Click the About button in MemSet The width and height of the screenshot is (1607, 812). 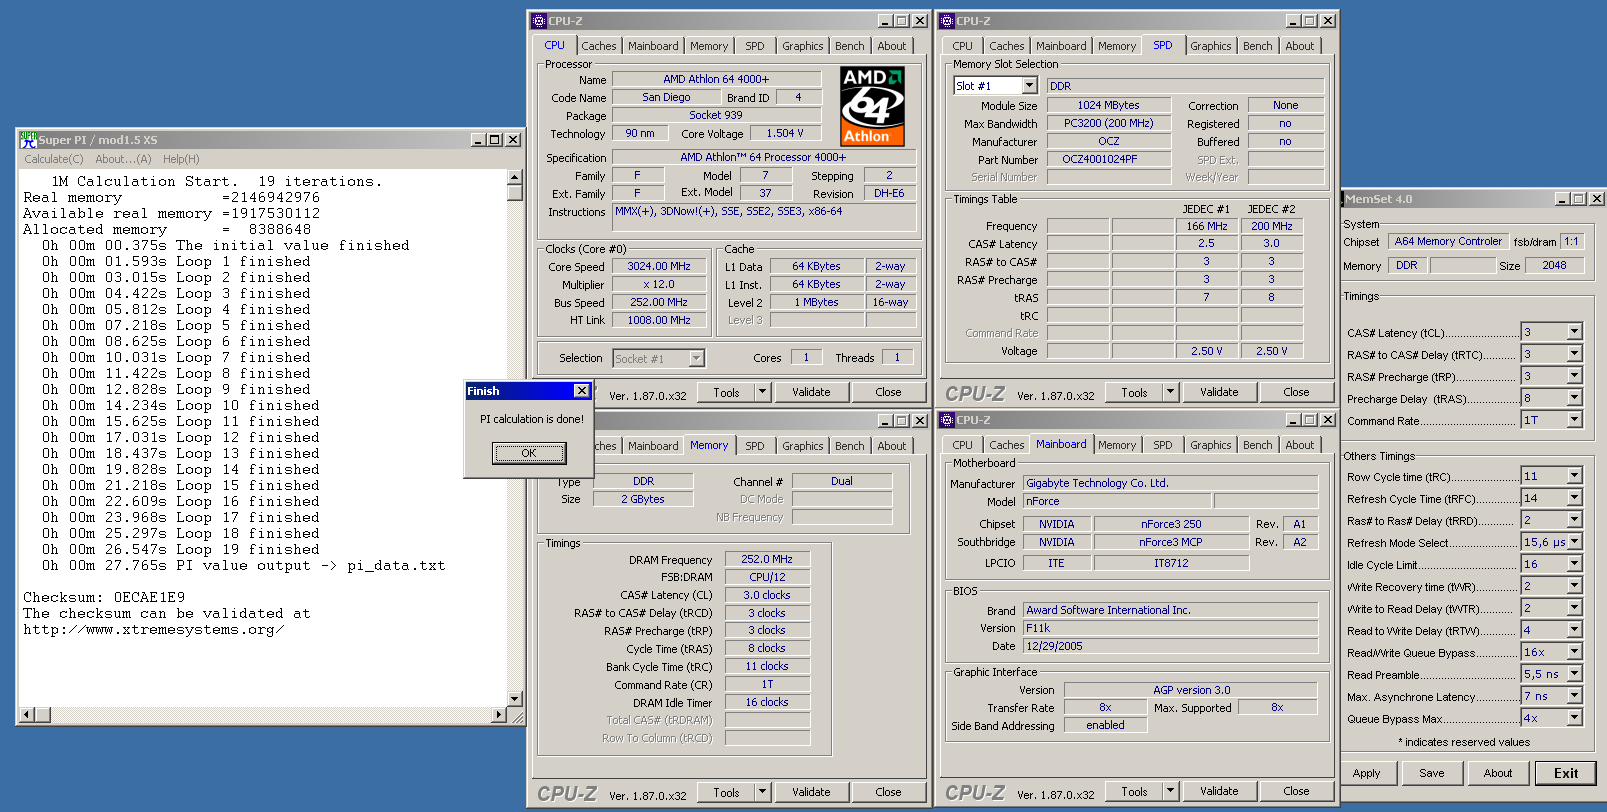[1498, 773]
